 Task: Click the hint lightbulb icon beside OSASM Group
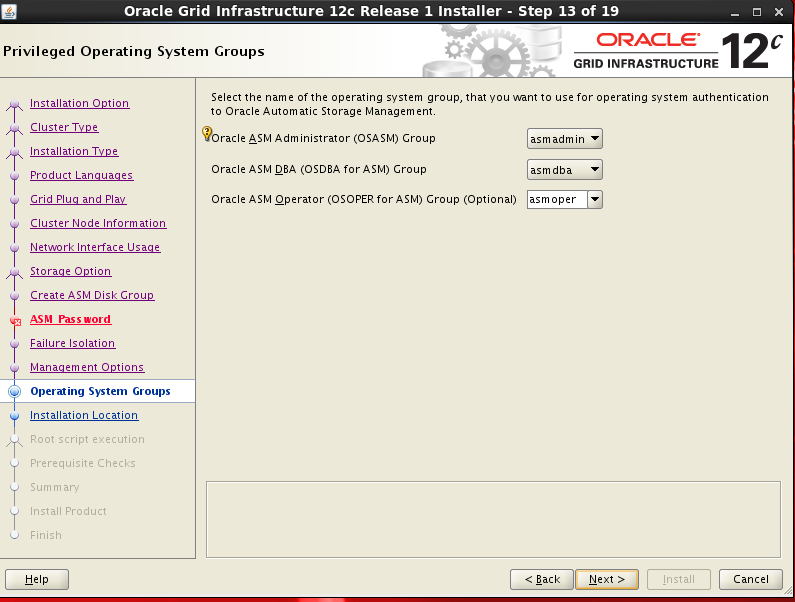tap(207, 133)
